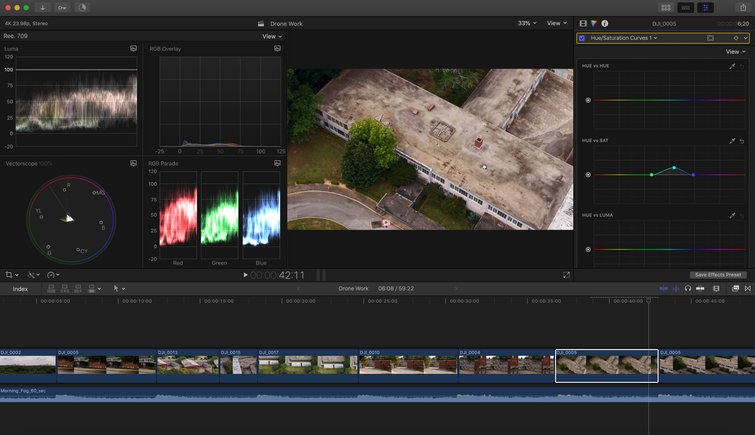
Task: Reset the HUE vs SAT curve
Action: pos(742,141)
